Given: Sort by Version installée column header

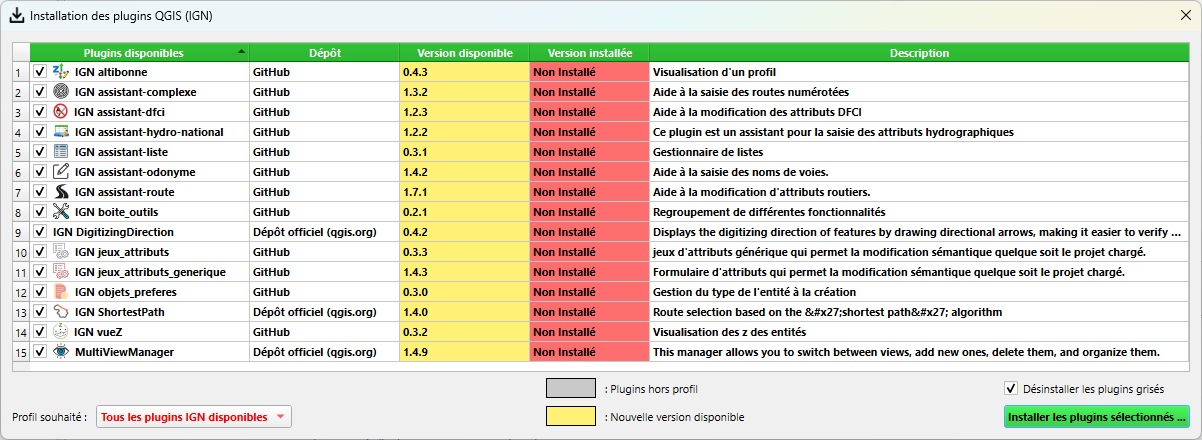Looking at the screenshot, I should (x=589, y=53).
